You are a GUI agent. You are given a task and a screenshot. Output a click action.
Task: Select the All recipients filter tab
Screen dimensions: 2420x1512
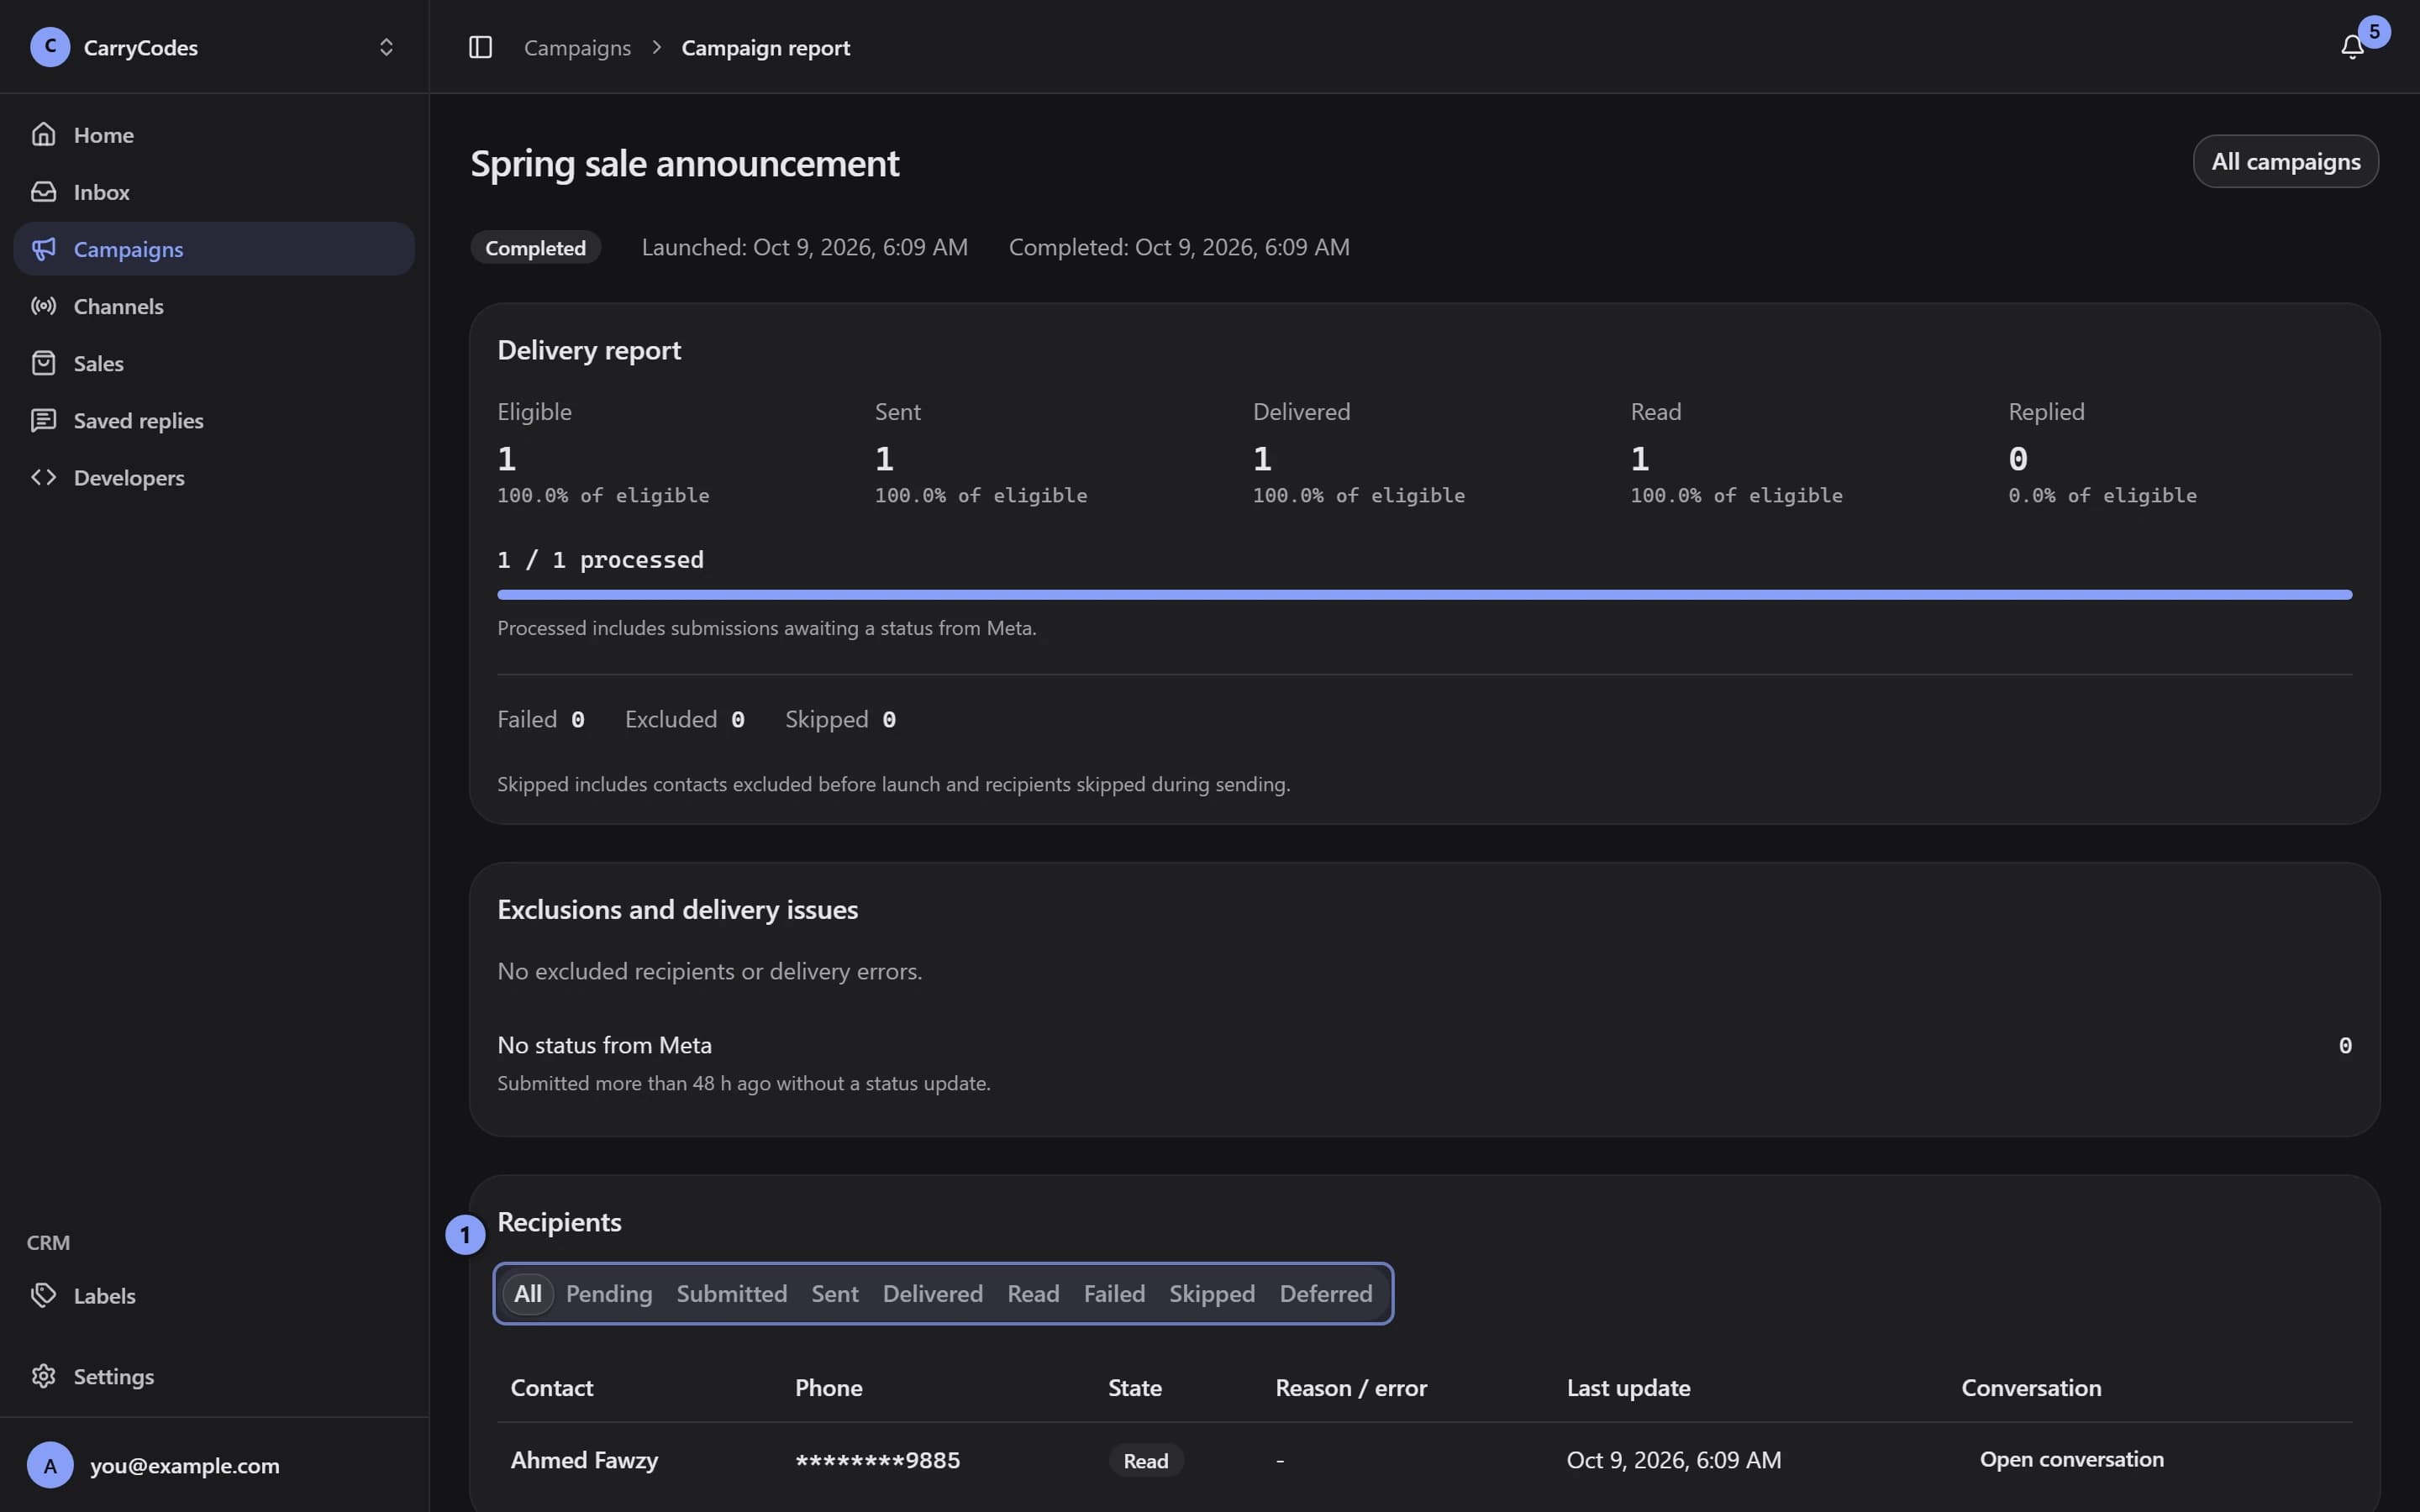[x=527, y=1293]
